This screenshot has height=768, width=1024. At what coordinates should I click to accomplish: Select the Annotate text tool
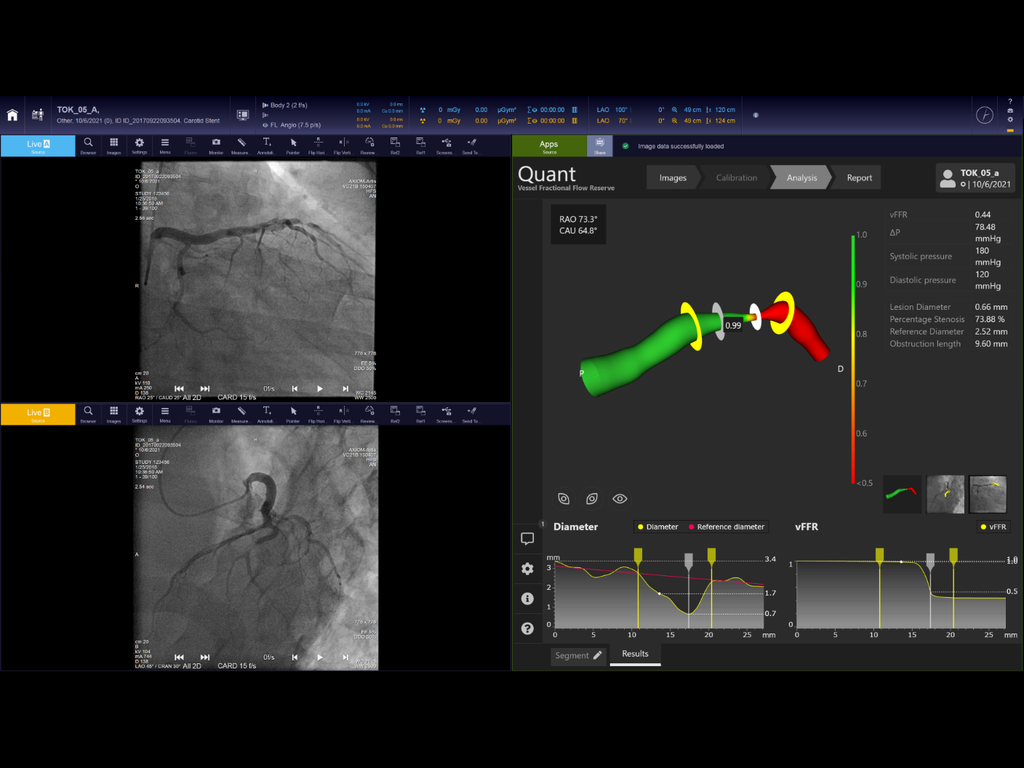click(x=266, y=144)
